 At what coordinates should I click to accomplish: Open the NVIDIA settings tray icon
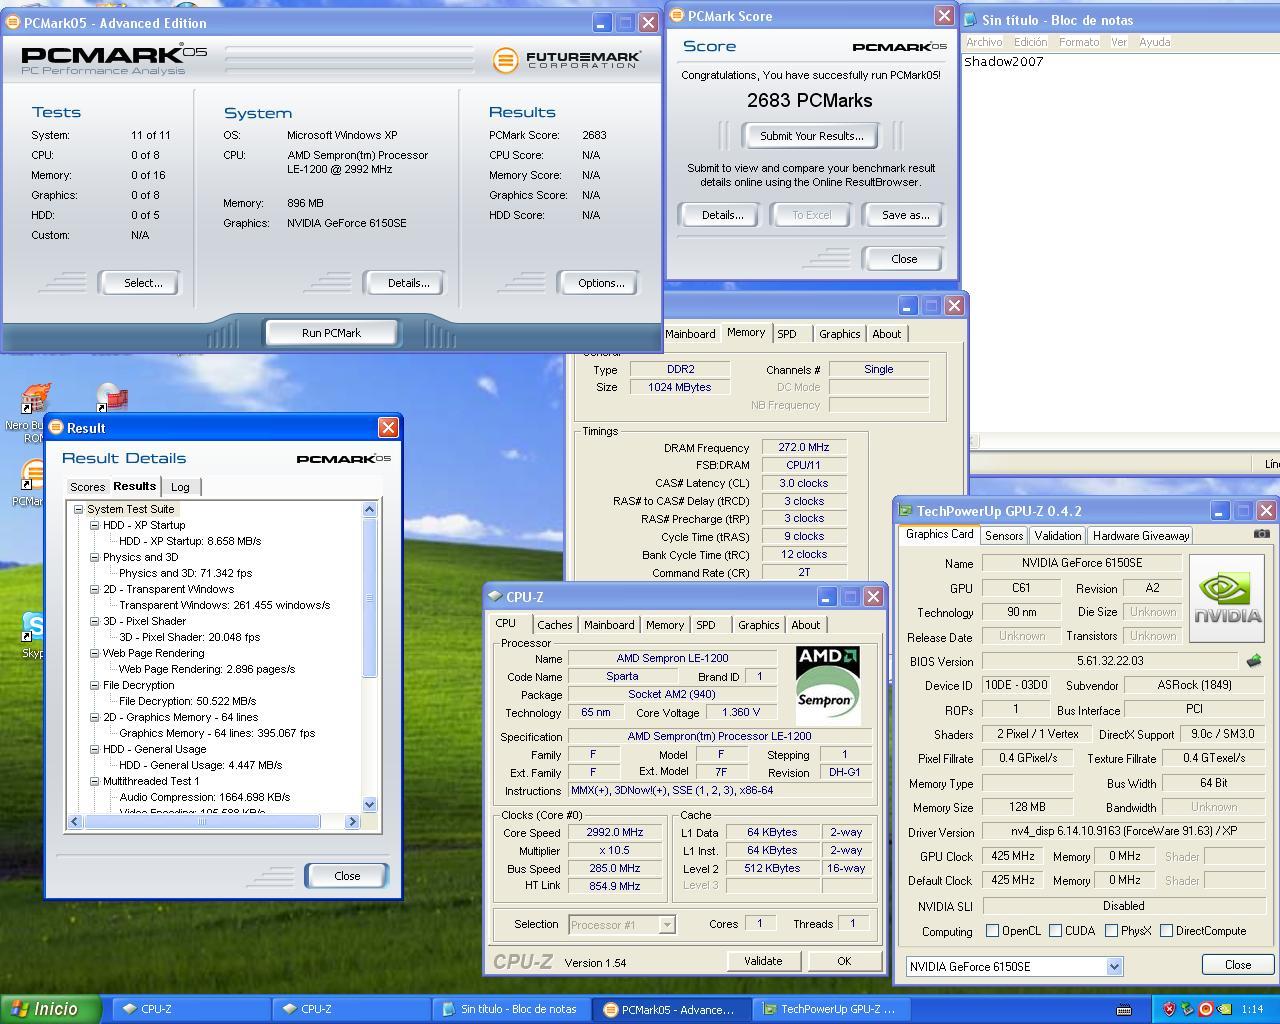[1224, 1009]
